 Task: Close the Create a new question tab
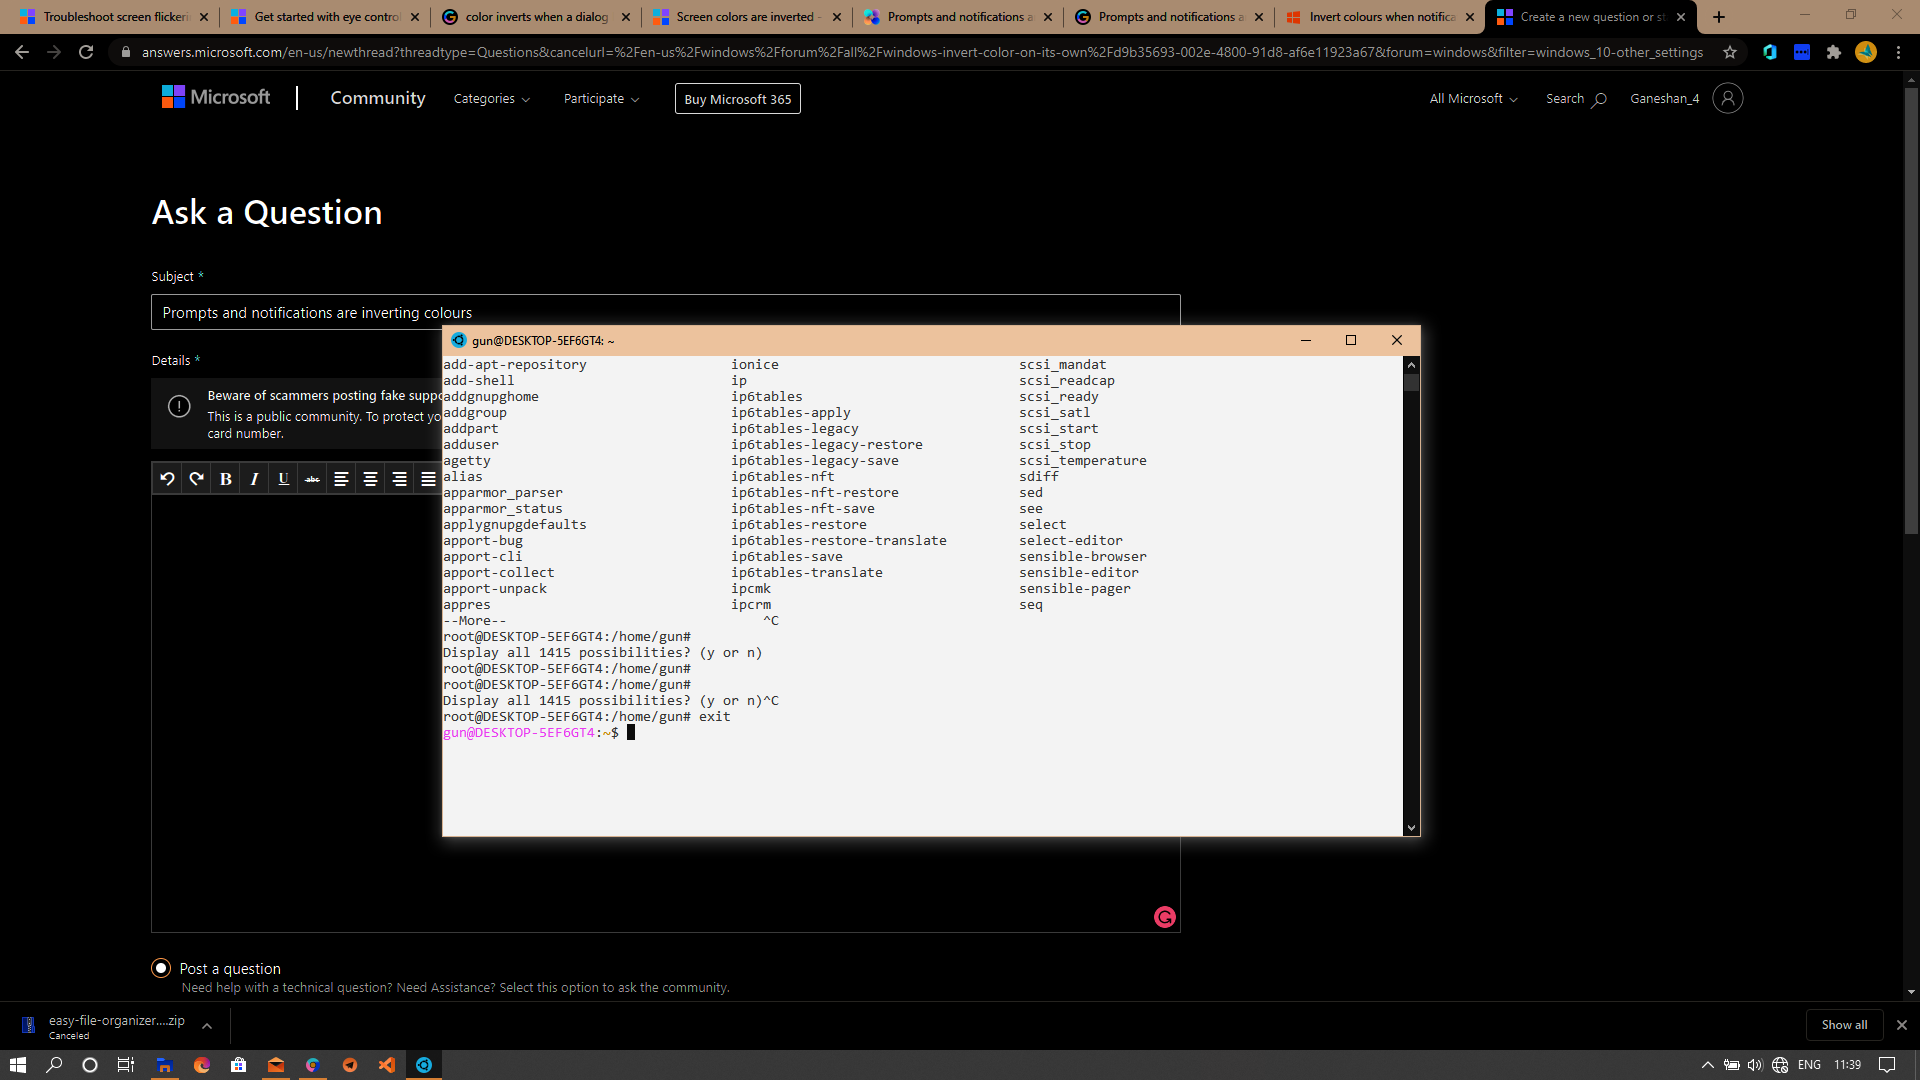(1681, 17)
